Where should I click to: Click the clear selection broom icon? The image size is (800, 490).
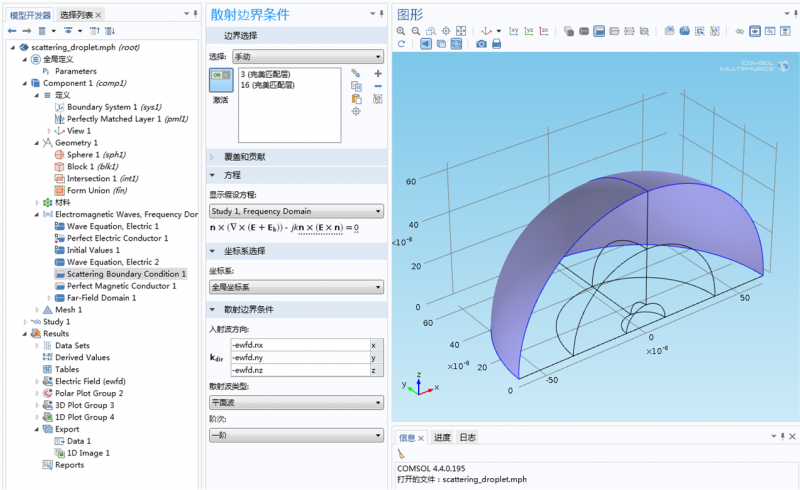pyautogui.click(x=378, y=99)
